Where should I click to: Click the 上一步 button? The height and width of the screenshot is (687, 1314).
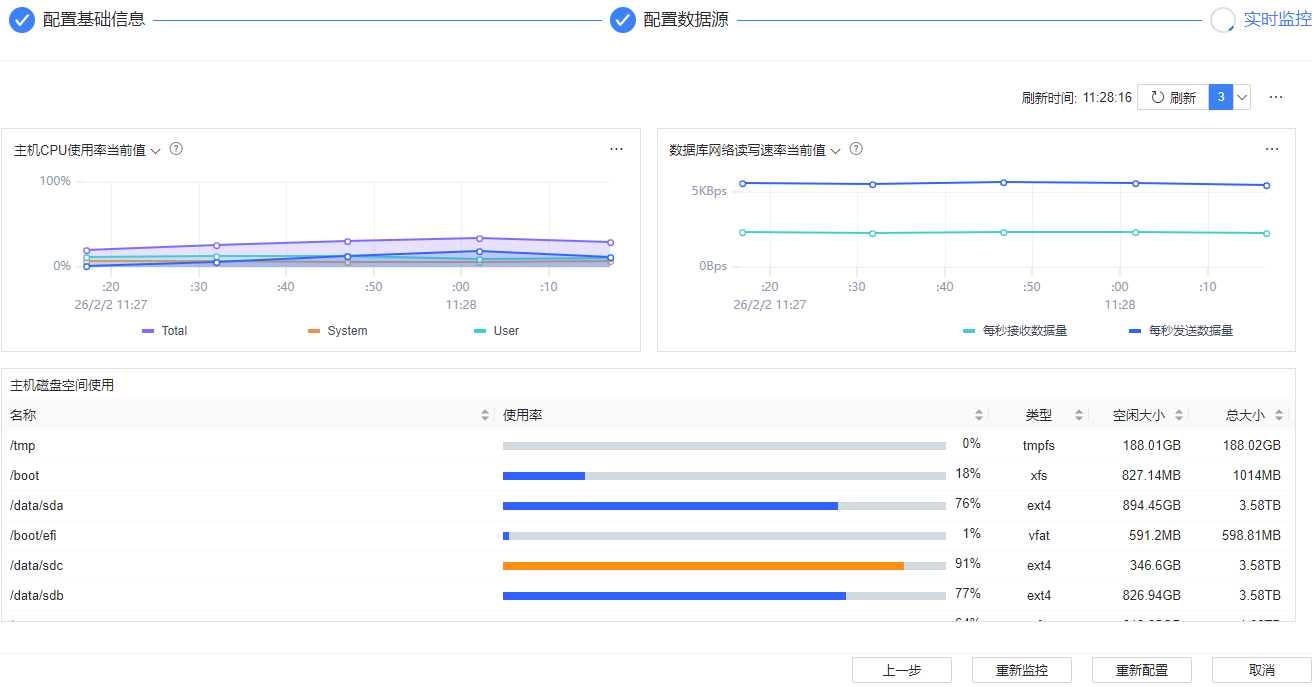click(902, 670)
